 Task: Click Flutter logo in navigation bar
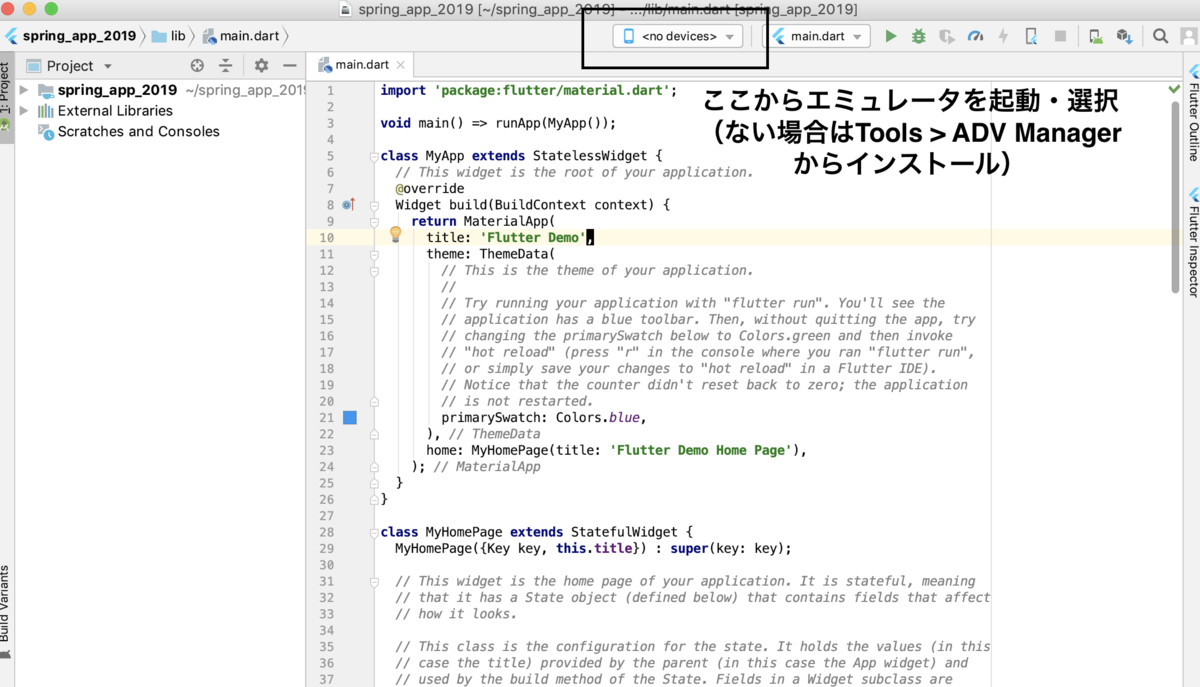coord(11,36)
